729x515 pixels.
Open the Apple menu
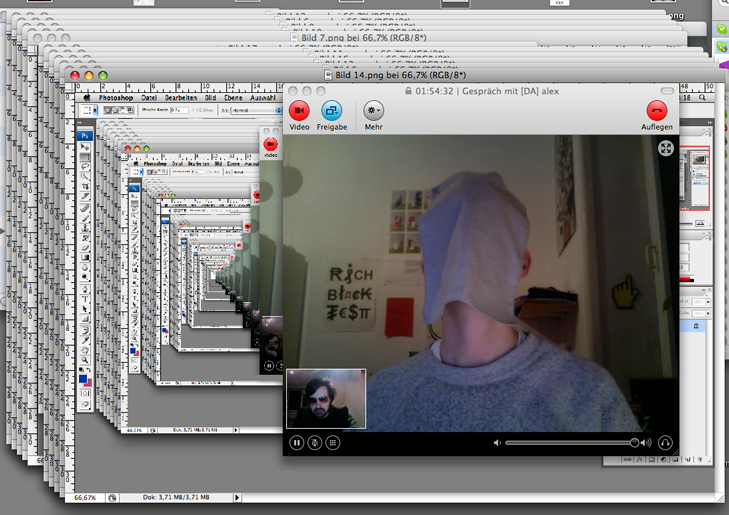pos(86,98)
